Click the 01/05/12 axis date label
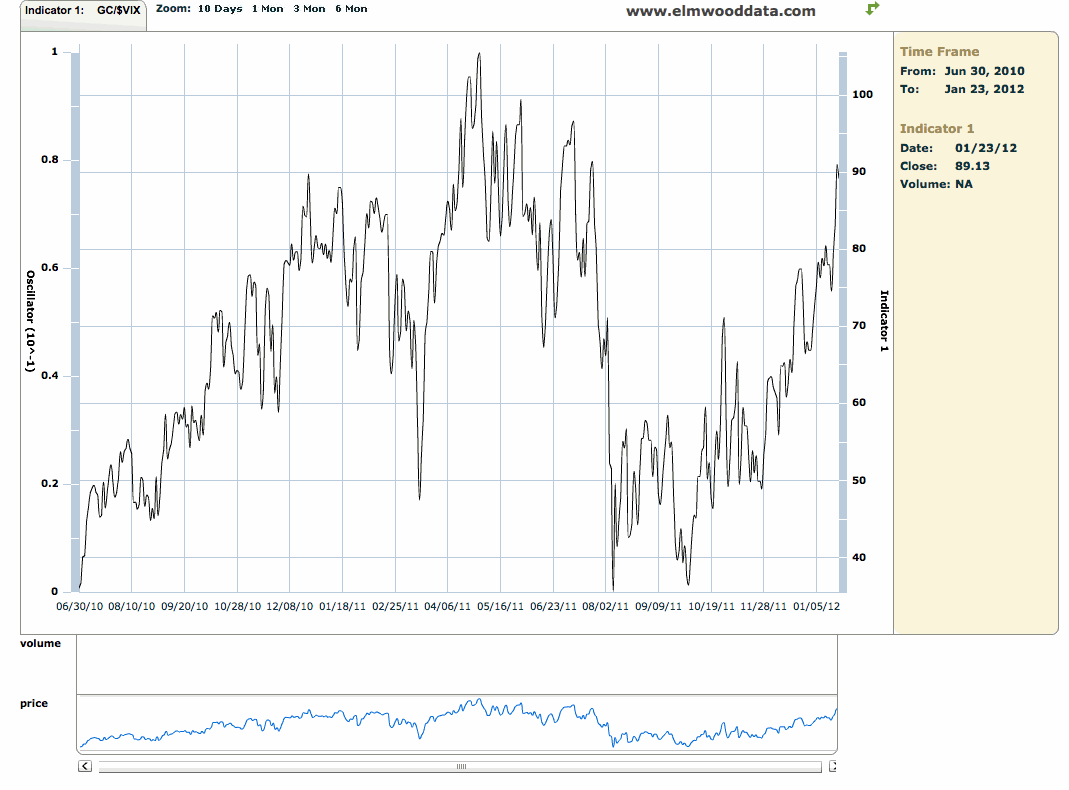1069x790 pixels. tap(815, 606)
